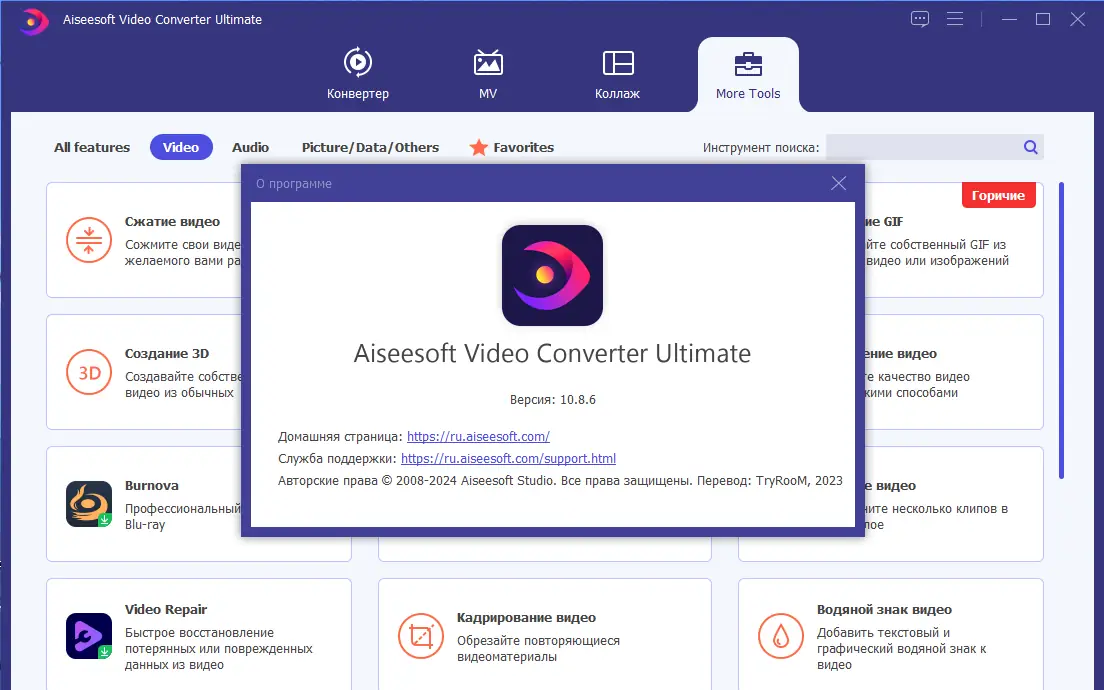Image resolution: width=1104 pixels, height=690 pixels.
Task: Open the Сжатие видео tool card
Action: [144, 240]
